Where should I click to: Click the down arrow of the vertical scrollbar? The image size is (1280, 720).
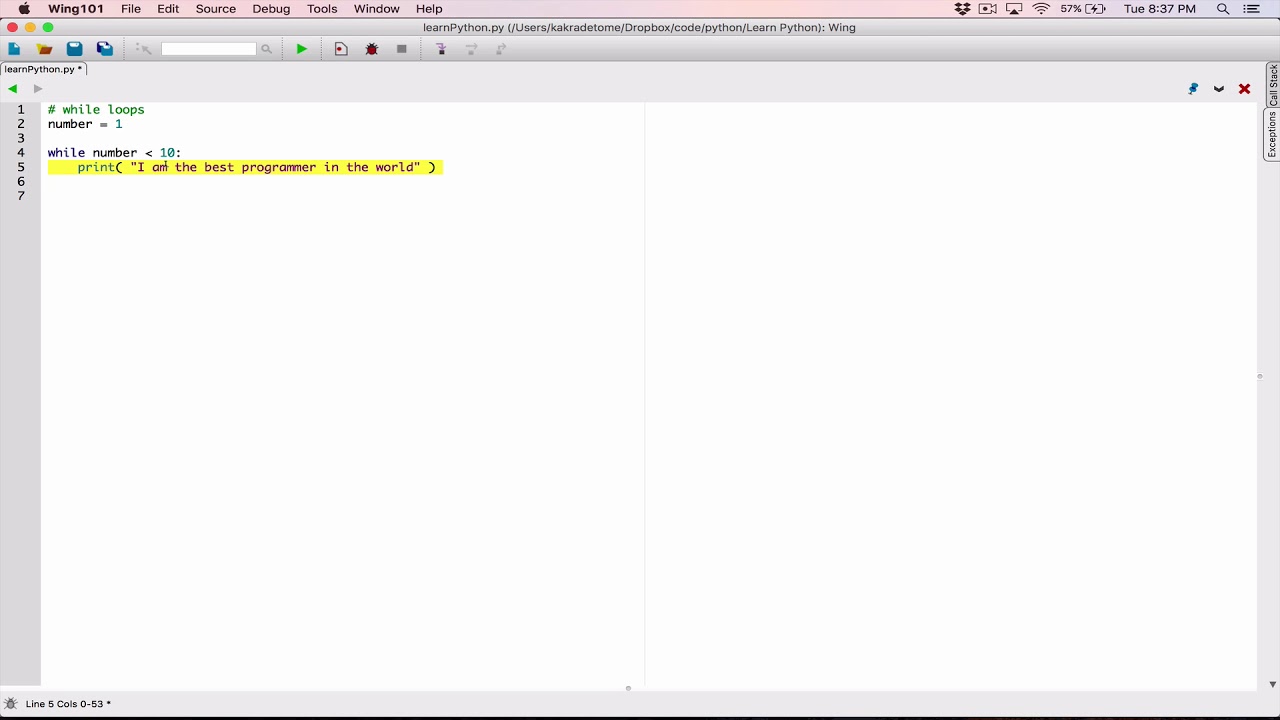click(1272, 685)
